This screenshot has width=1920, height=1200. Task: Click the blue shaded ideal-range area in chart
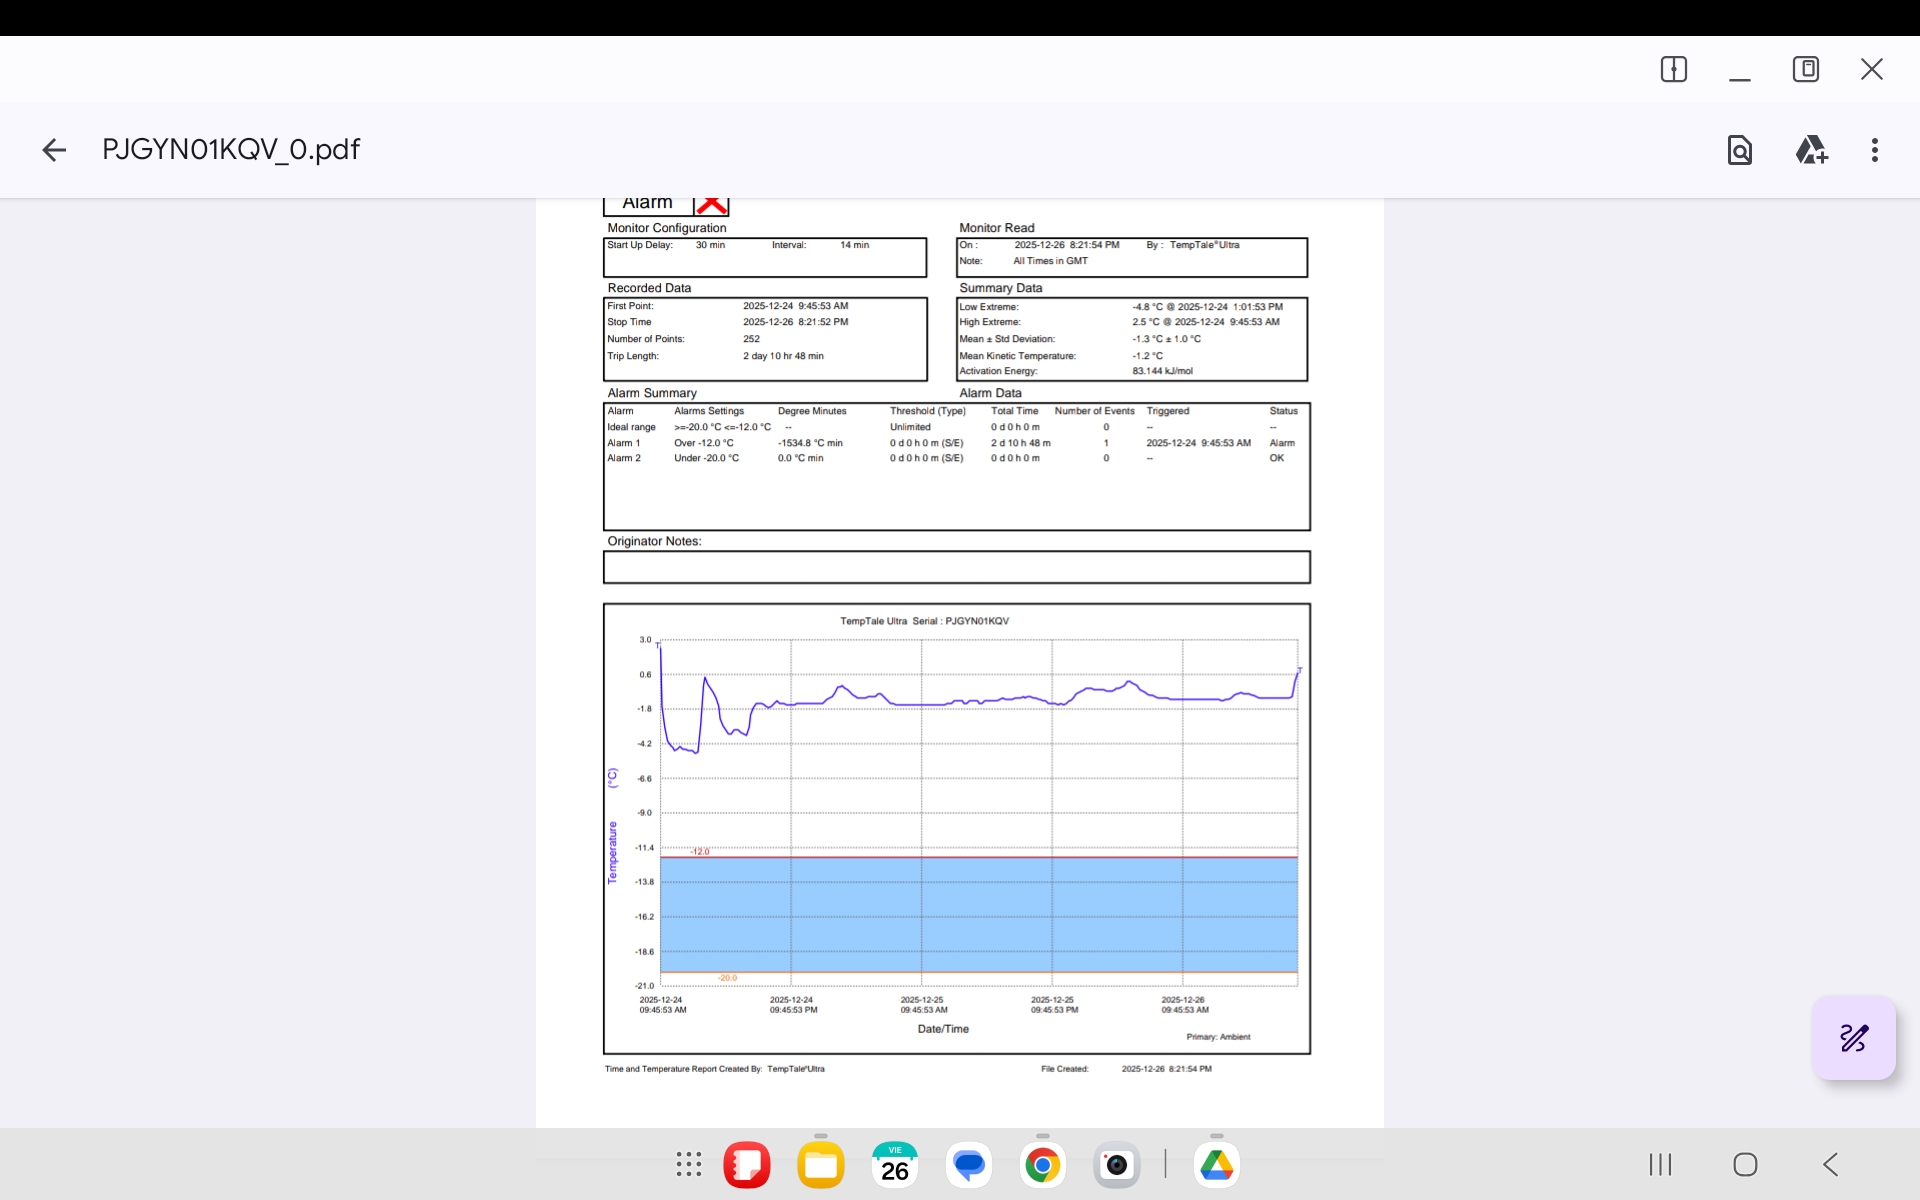980,914
